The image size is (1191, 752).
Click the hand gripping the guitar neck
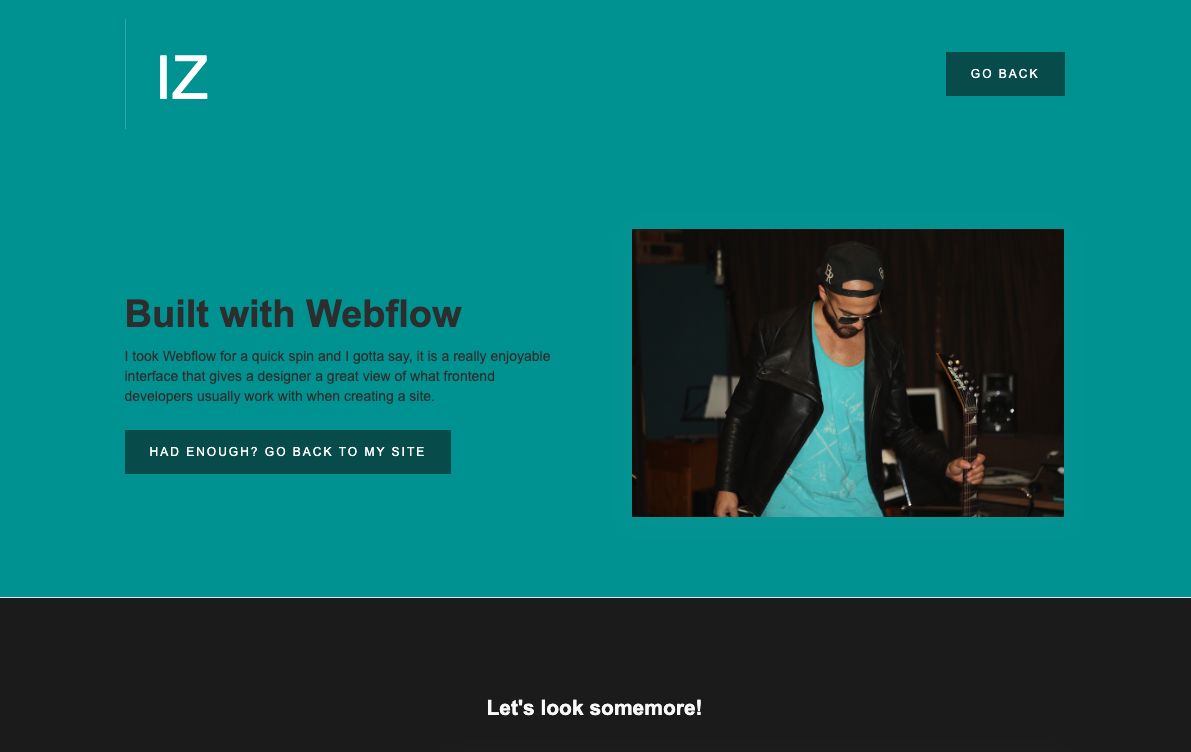[x=966, y=468]
